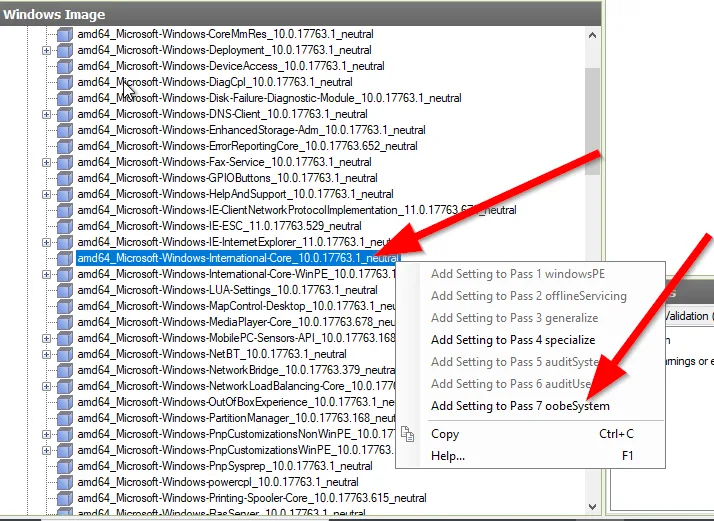The width and height of the screenshot is (714, 521).
Task: Open the Validation tab in Messages pane
Action: click(x=688, y=316)
